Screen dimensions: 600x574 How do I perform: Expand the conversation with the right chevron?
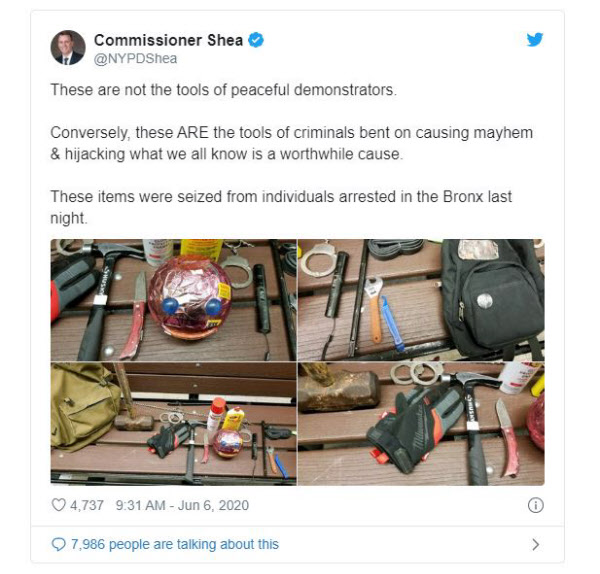(536, 544)
